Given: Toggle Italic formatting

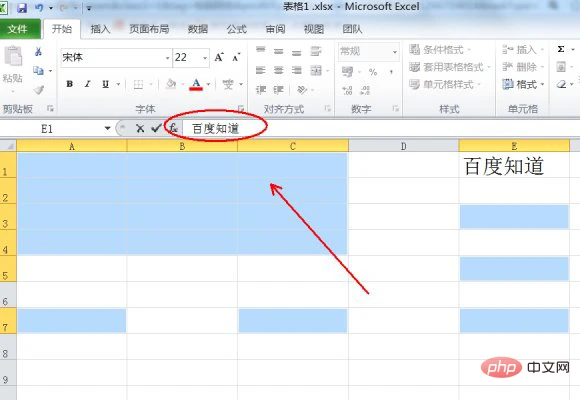Looking at the screenshot, I should [87, 84].
